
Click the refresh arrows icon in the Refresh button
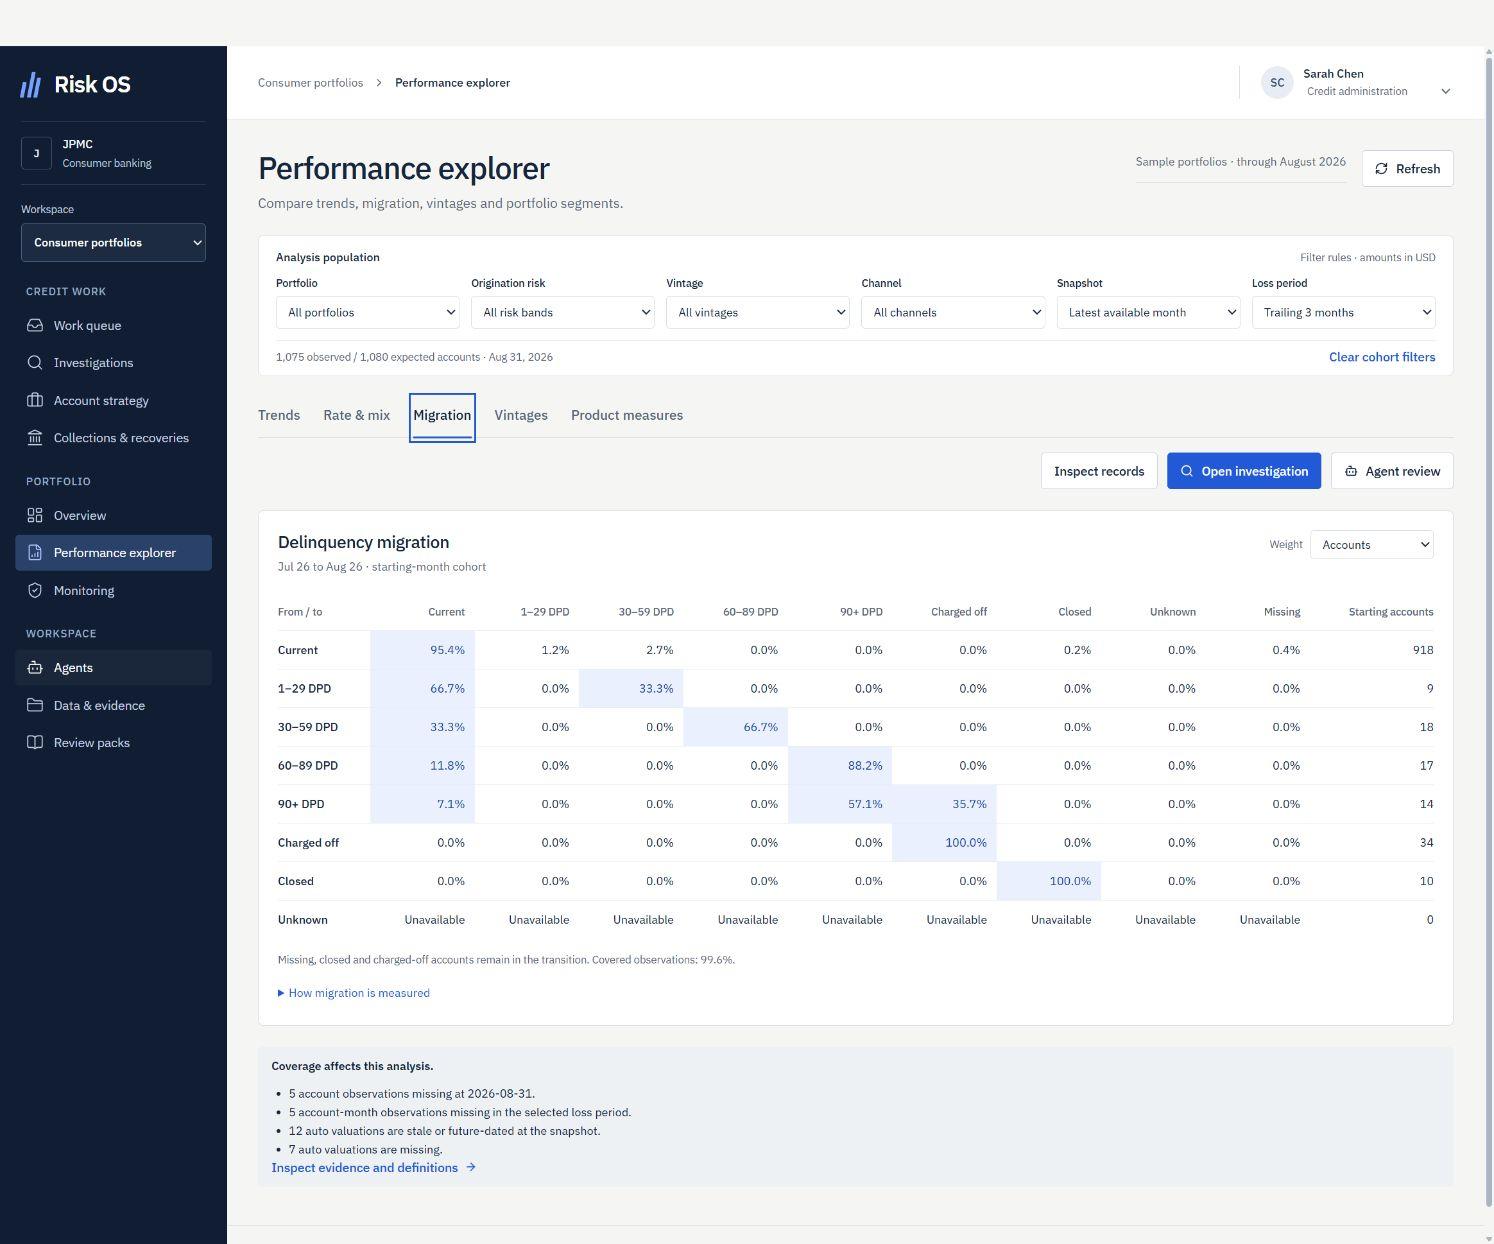[x=1382, y=169]
